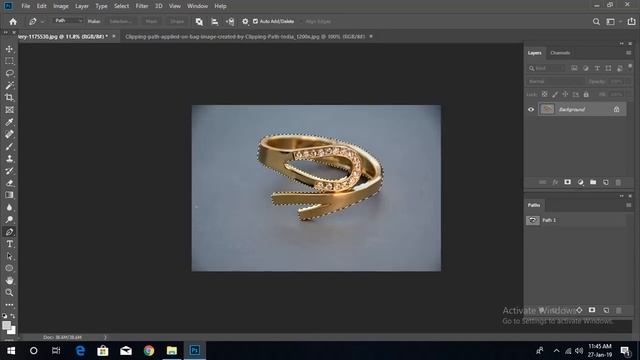
Task: Select the History Brush tool
Action: pos(9,171)
